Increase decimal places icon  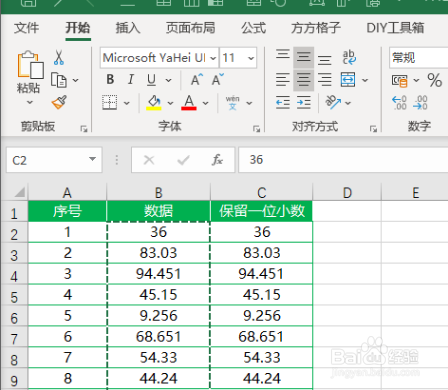[399, 102]
